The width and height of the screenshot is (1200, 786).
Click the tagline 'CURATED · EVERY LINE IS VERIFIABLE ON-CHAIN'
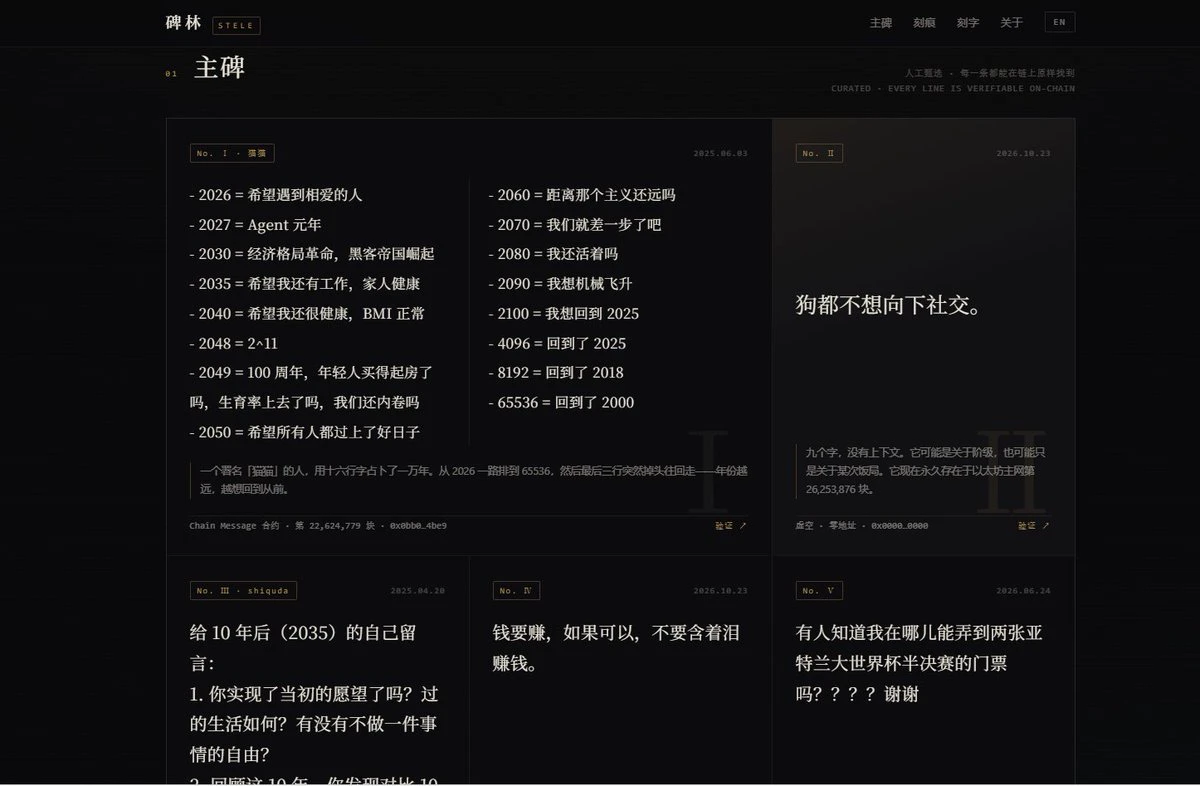[x=953, y=88]
